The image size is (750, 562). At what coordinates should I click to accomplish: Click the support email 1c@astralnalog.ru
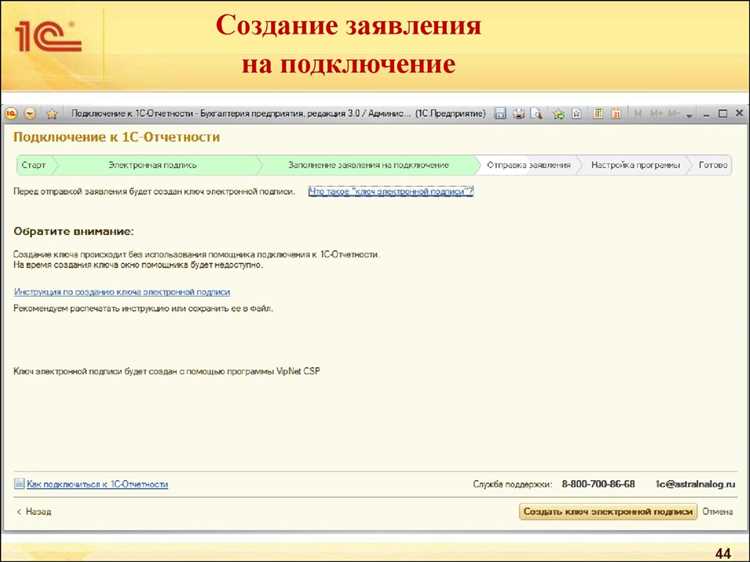point(695,484)
